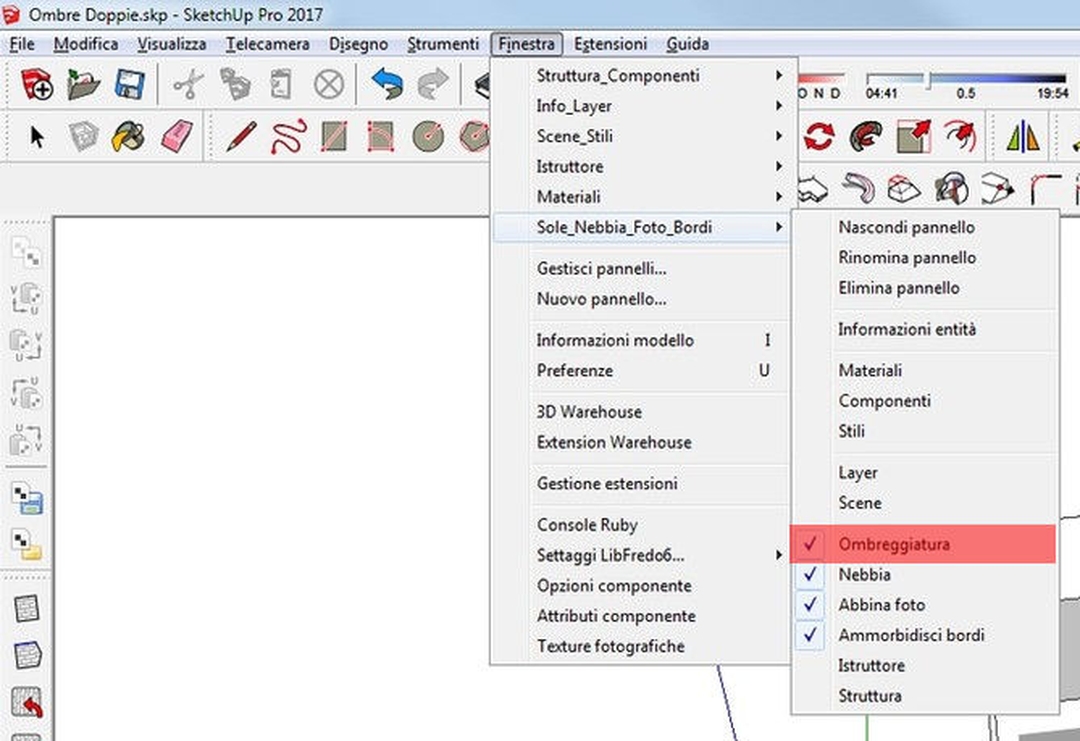Click the texture icon with yellow folder
Screen dimensions: 1080x741
coord(28,545)
